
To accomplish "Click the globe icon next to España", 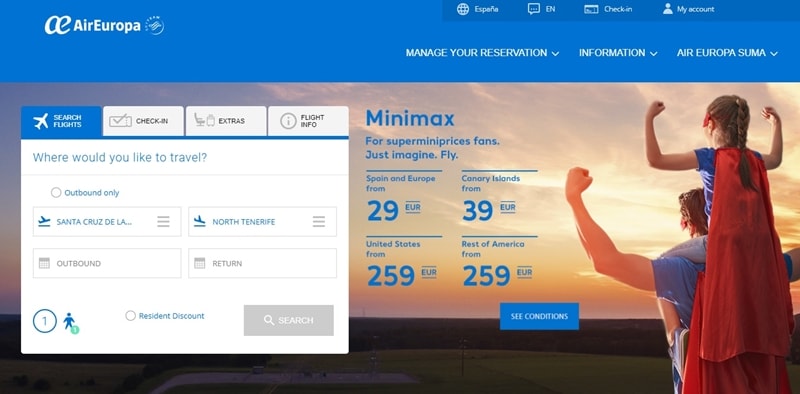I will point(463,9).
